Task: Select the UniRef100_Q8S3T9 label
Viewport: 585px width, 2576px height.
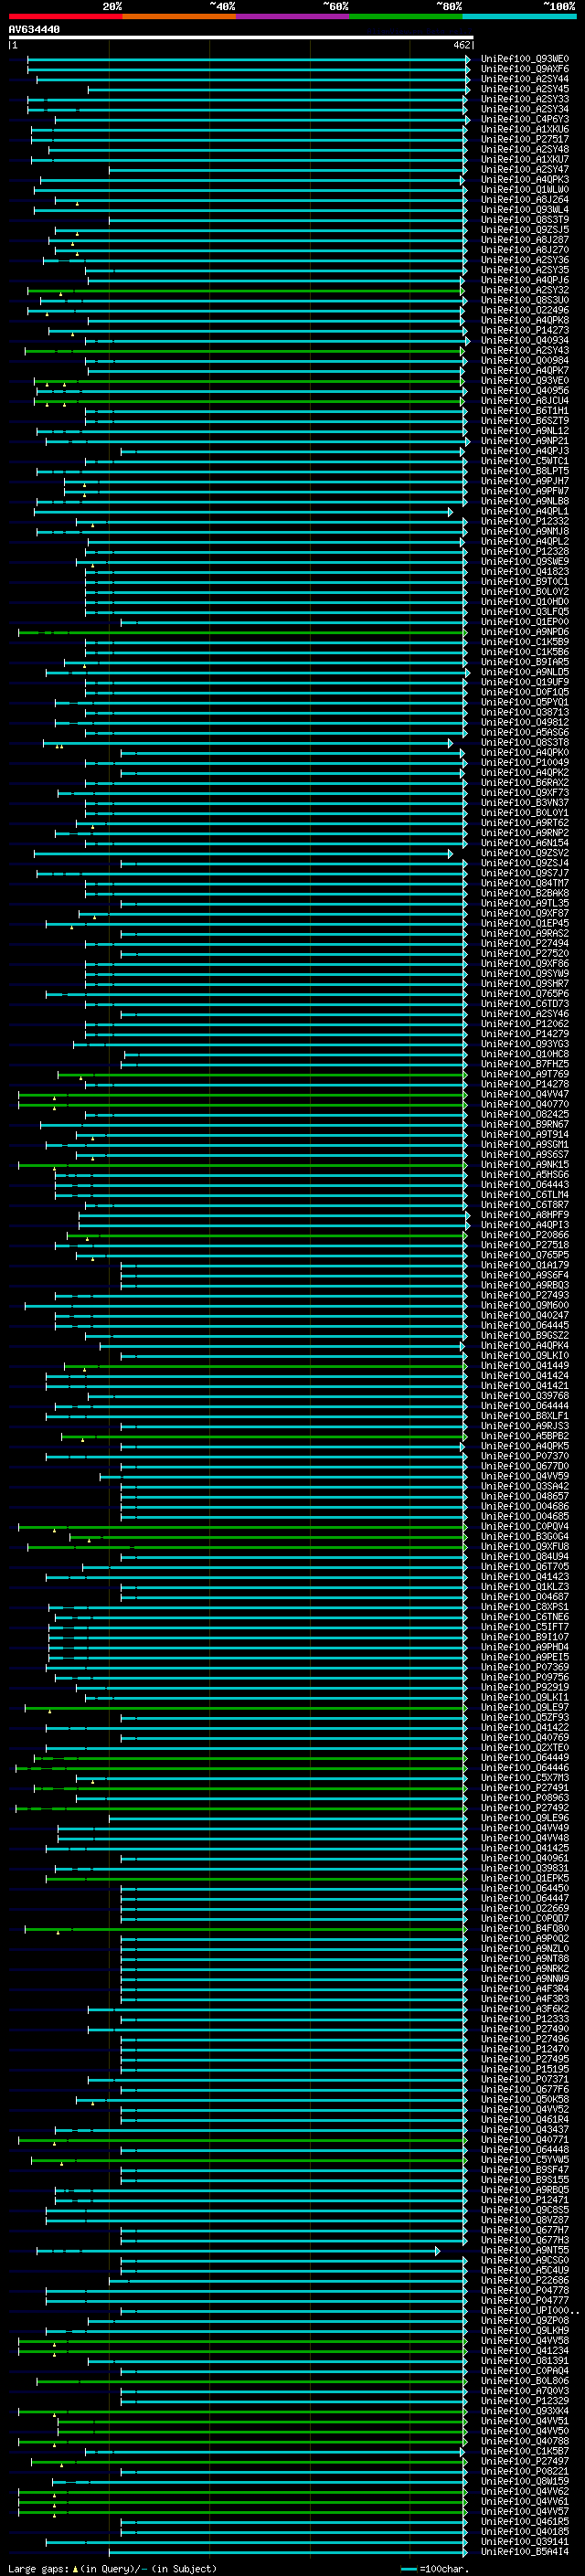Action: tap(525, 220)
